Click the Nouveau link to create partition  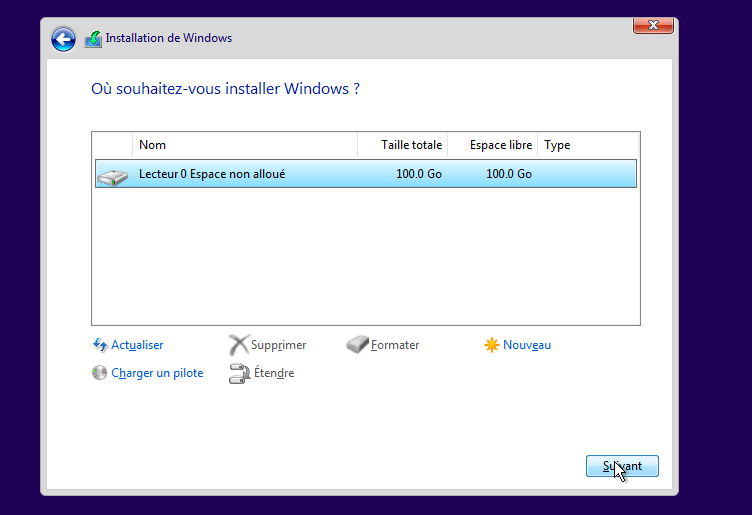(x=526, y=345)
